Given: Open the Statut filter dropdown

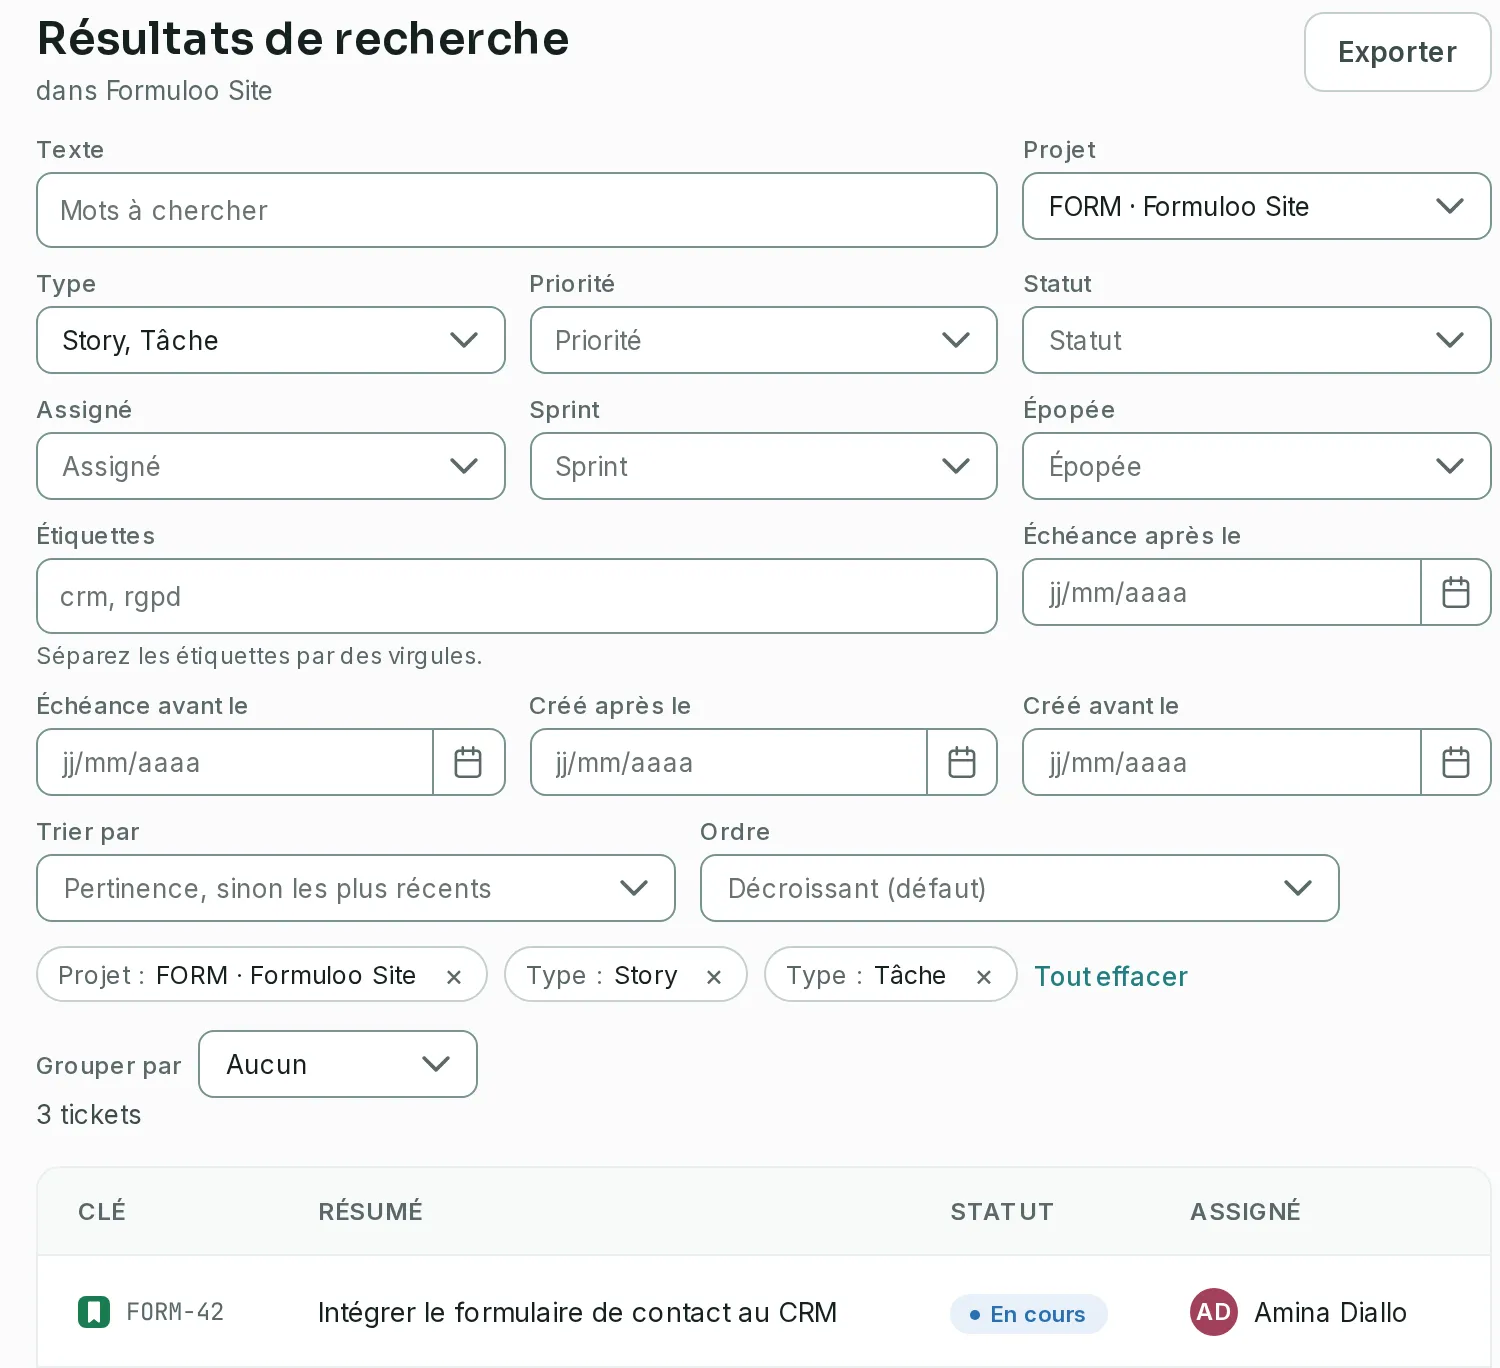Looking at the screenshot, I should point(1257,340).
